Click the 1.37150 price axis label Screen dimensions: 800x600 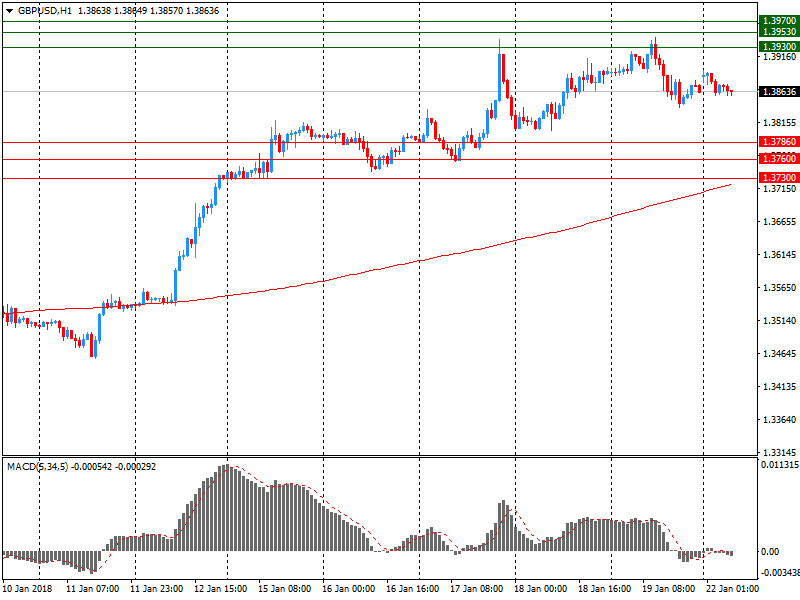[x=779, y=189]
